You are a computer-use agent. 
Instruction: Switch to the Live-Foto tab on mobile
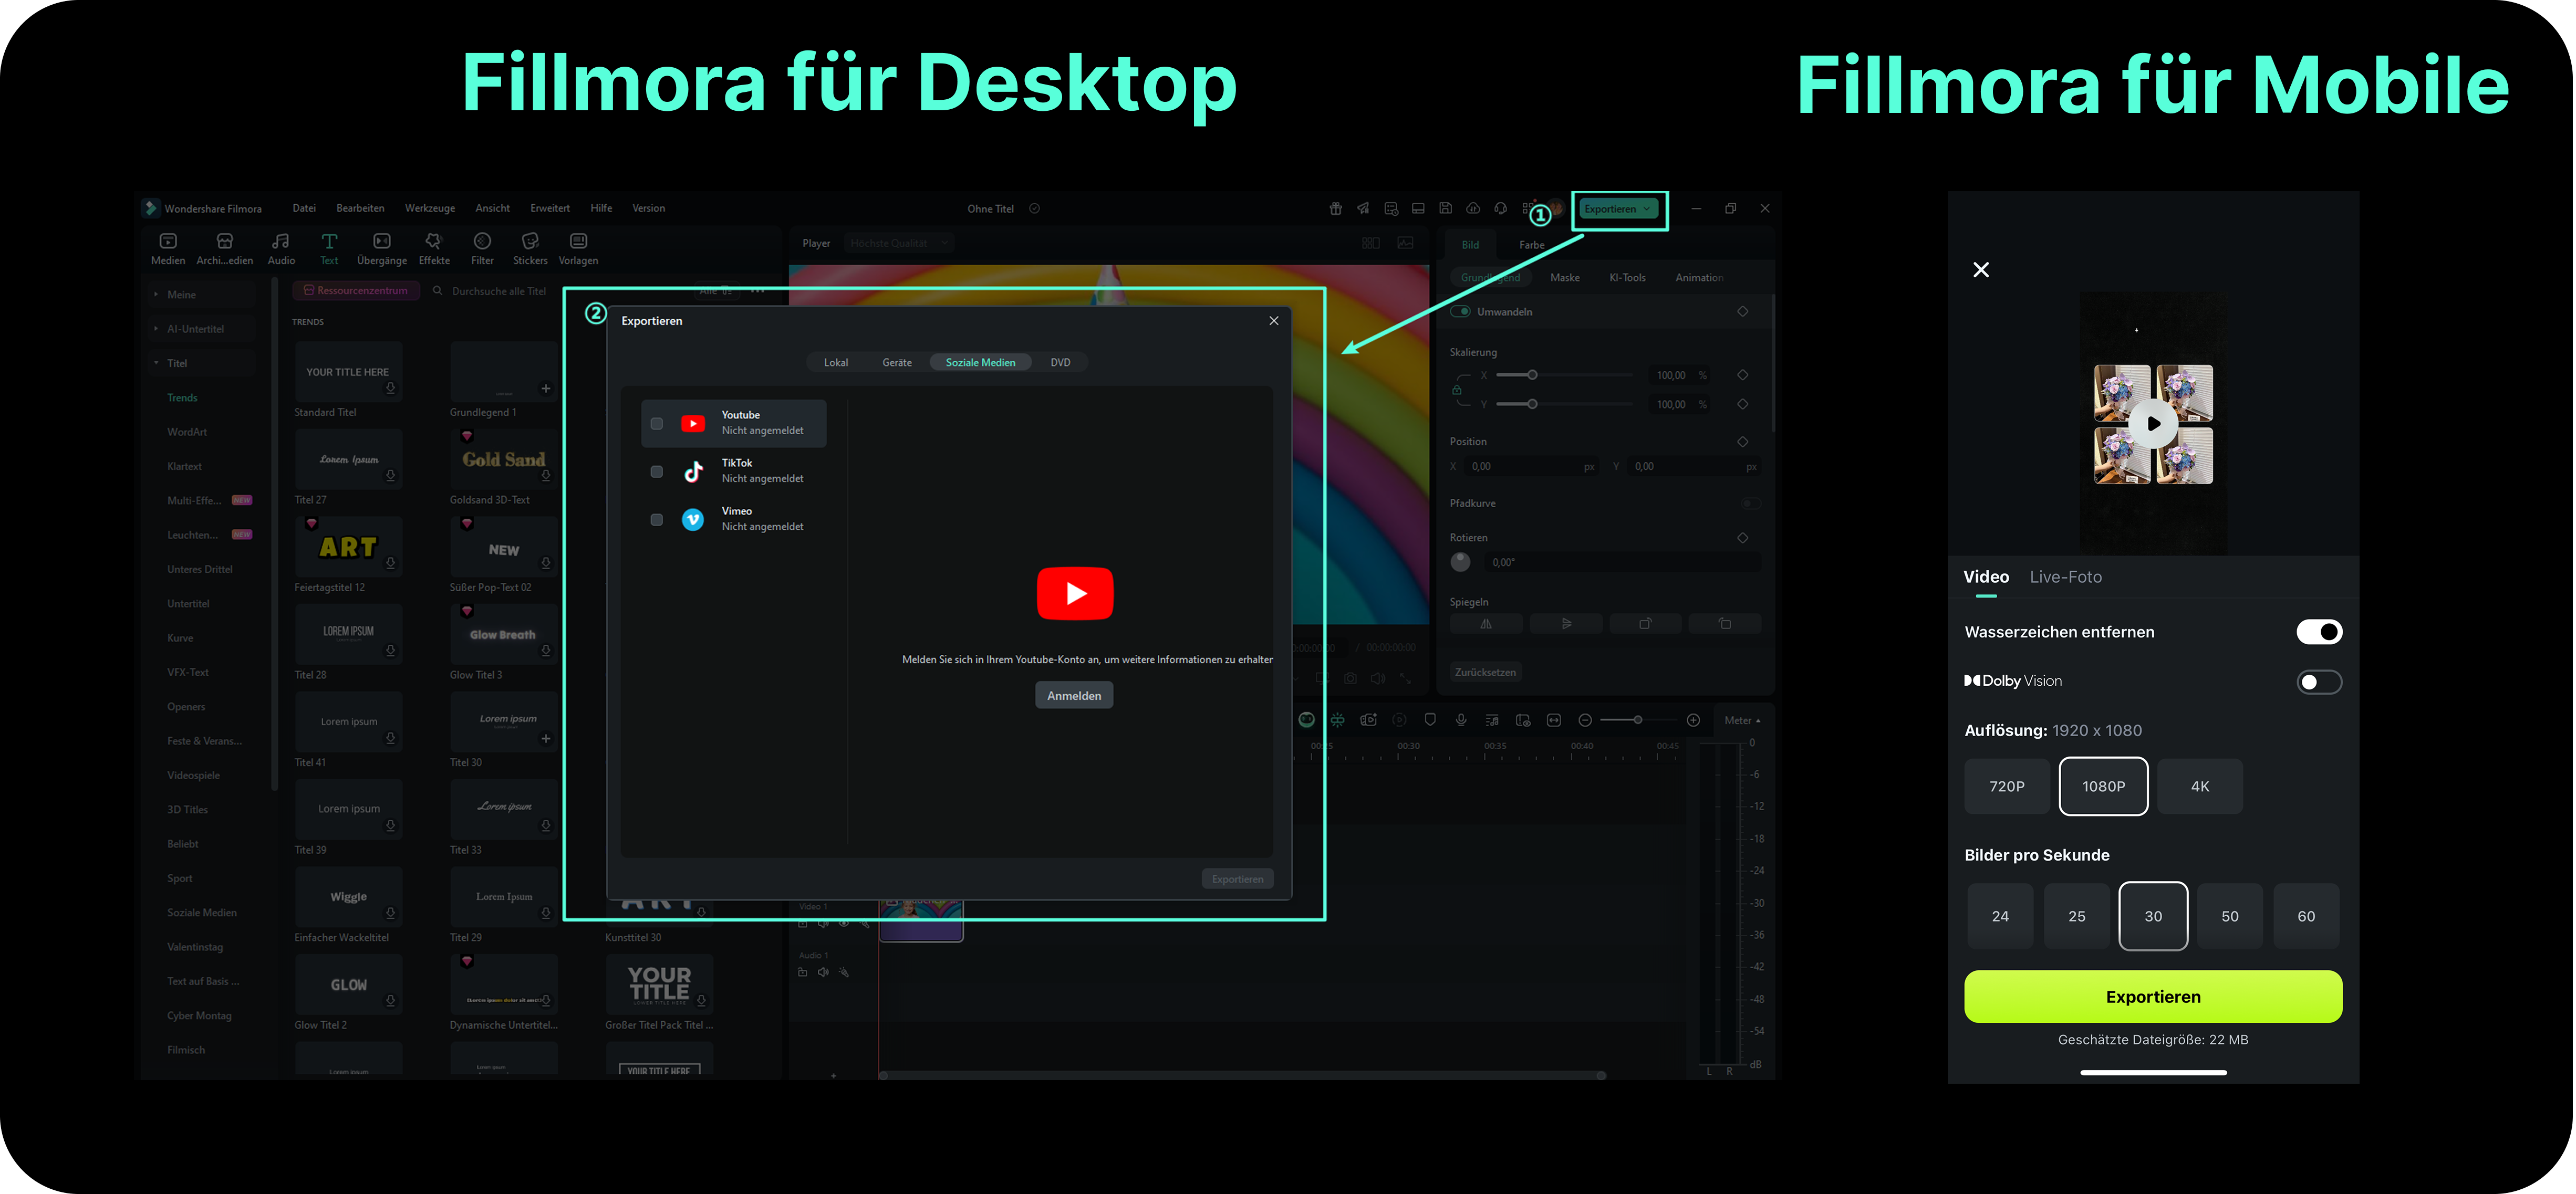[2065, 577]
